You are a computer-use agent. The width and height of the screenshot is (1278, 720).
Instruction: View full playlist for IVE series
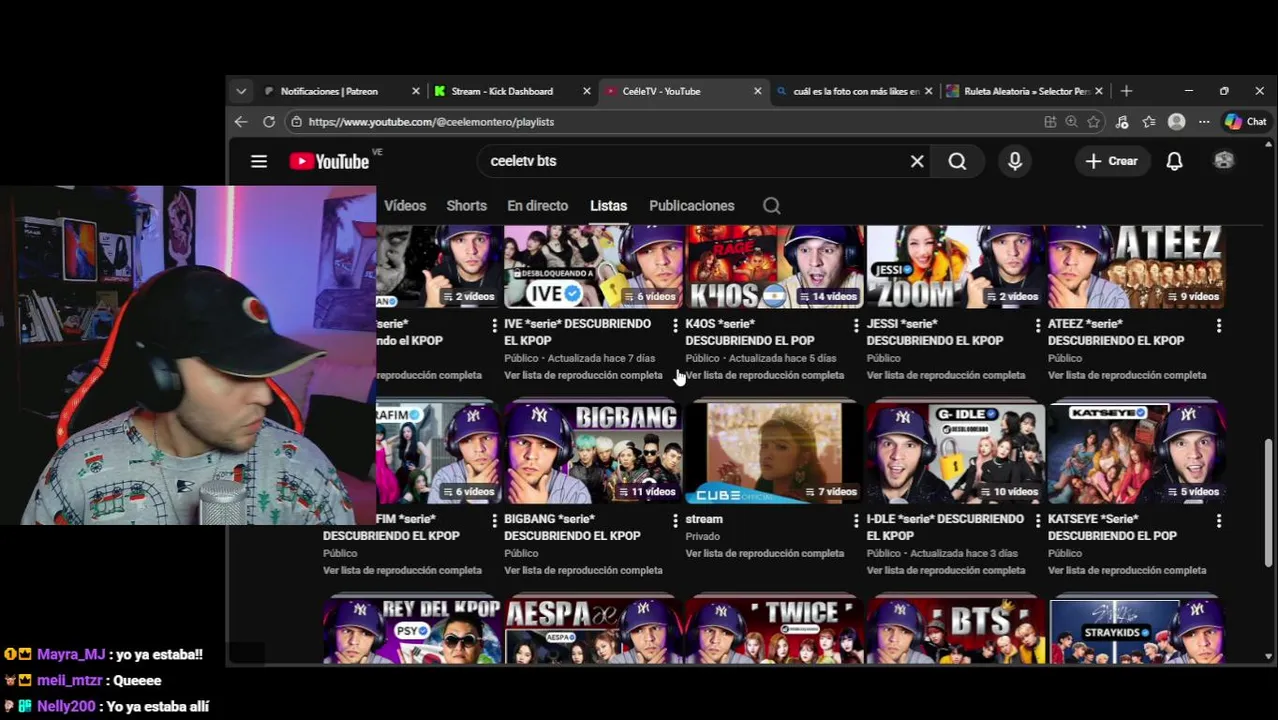(x=583, y=376)
